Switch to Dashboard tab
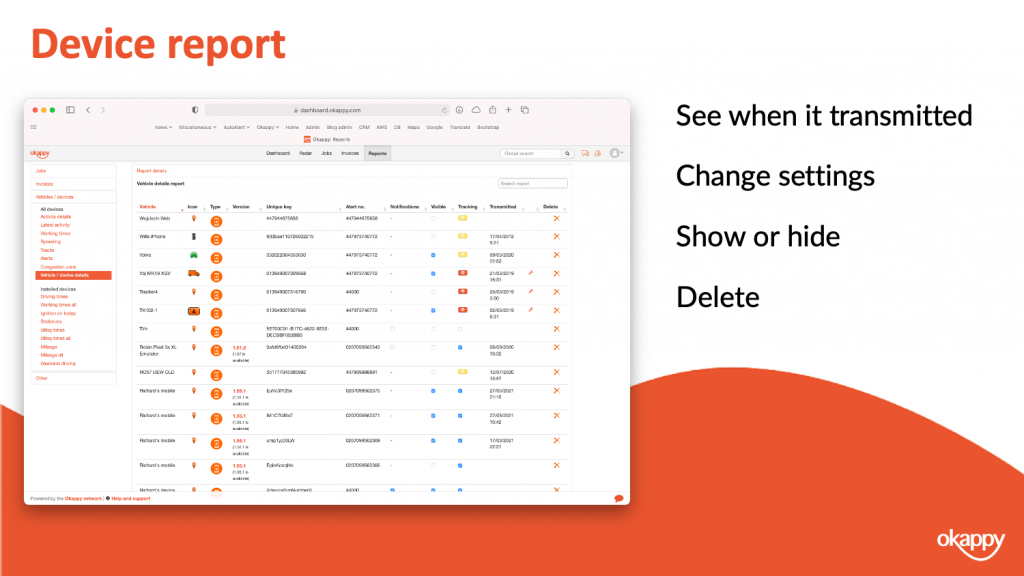Screen dimensions: 1024x576 (x=278, y=153)
